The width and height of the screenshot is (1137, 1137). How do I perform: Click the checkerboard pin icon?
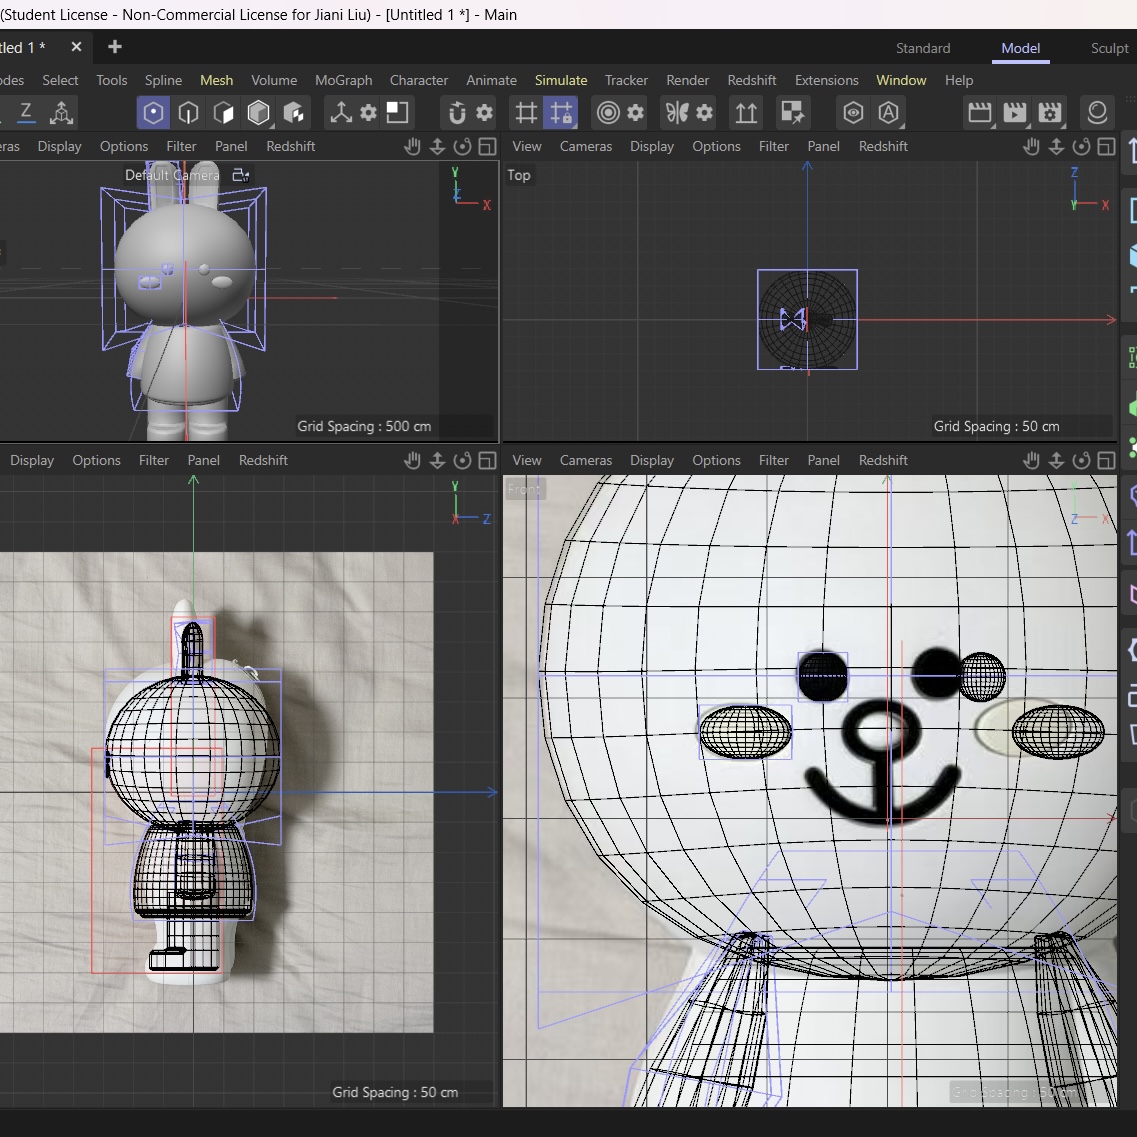792,112
